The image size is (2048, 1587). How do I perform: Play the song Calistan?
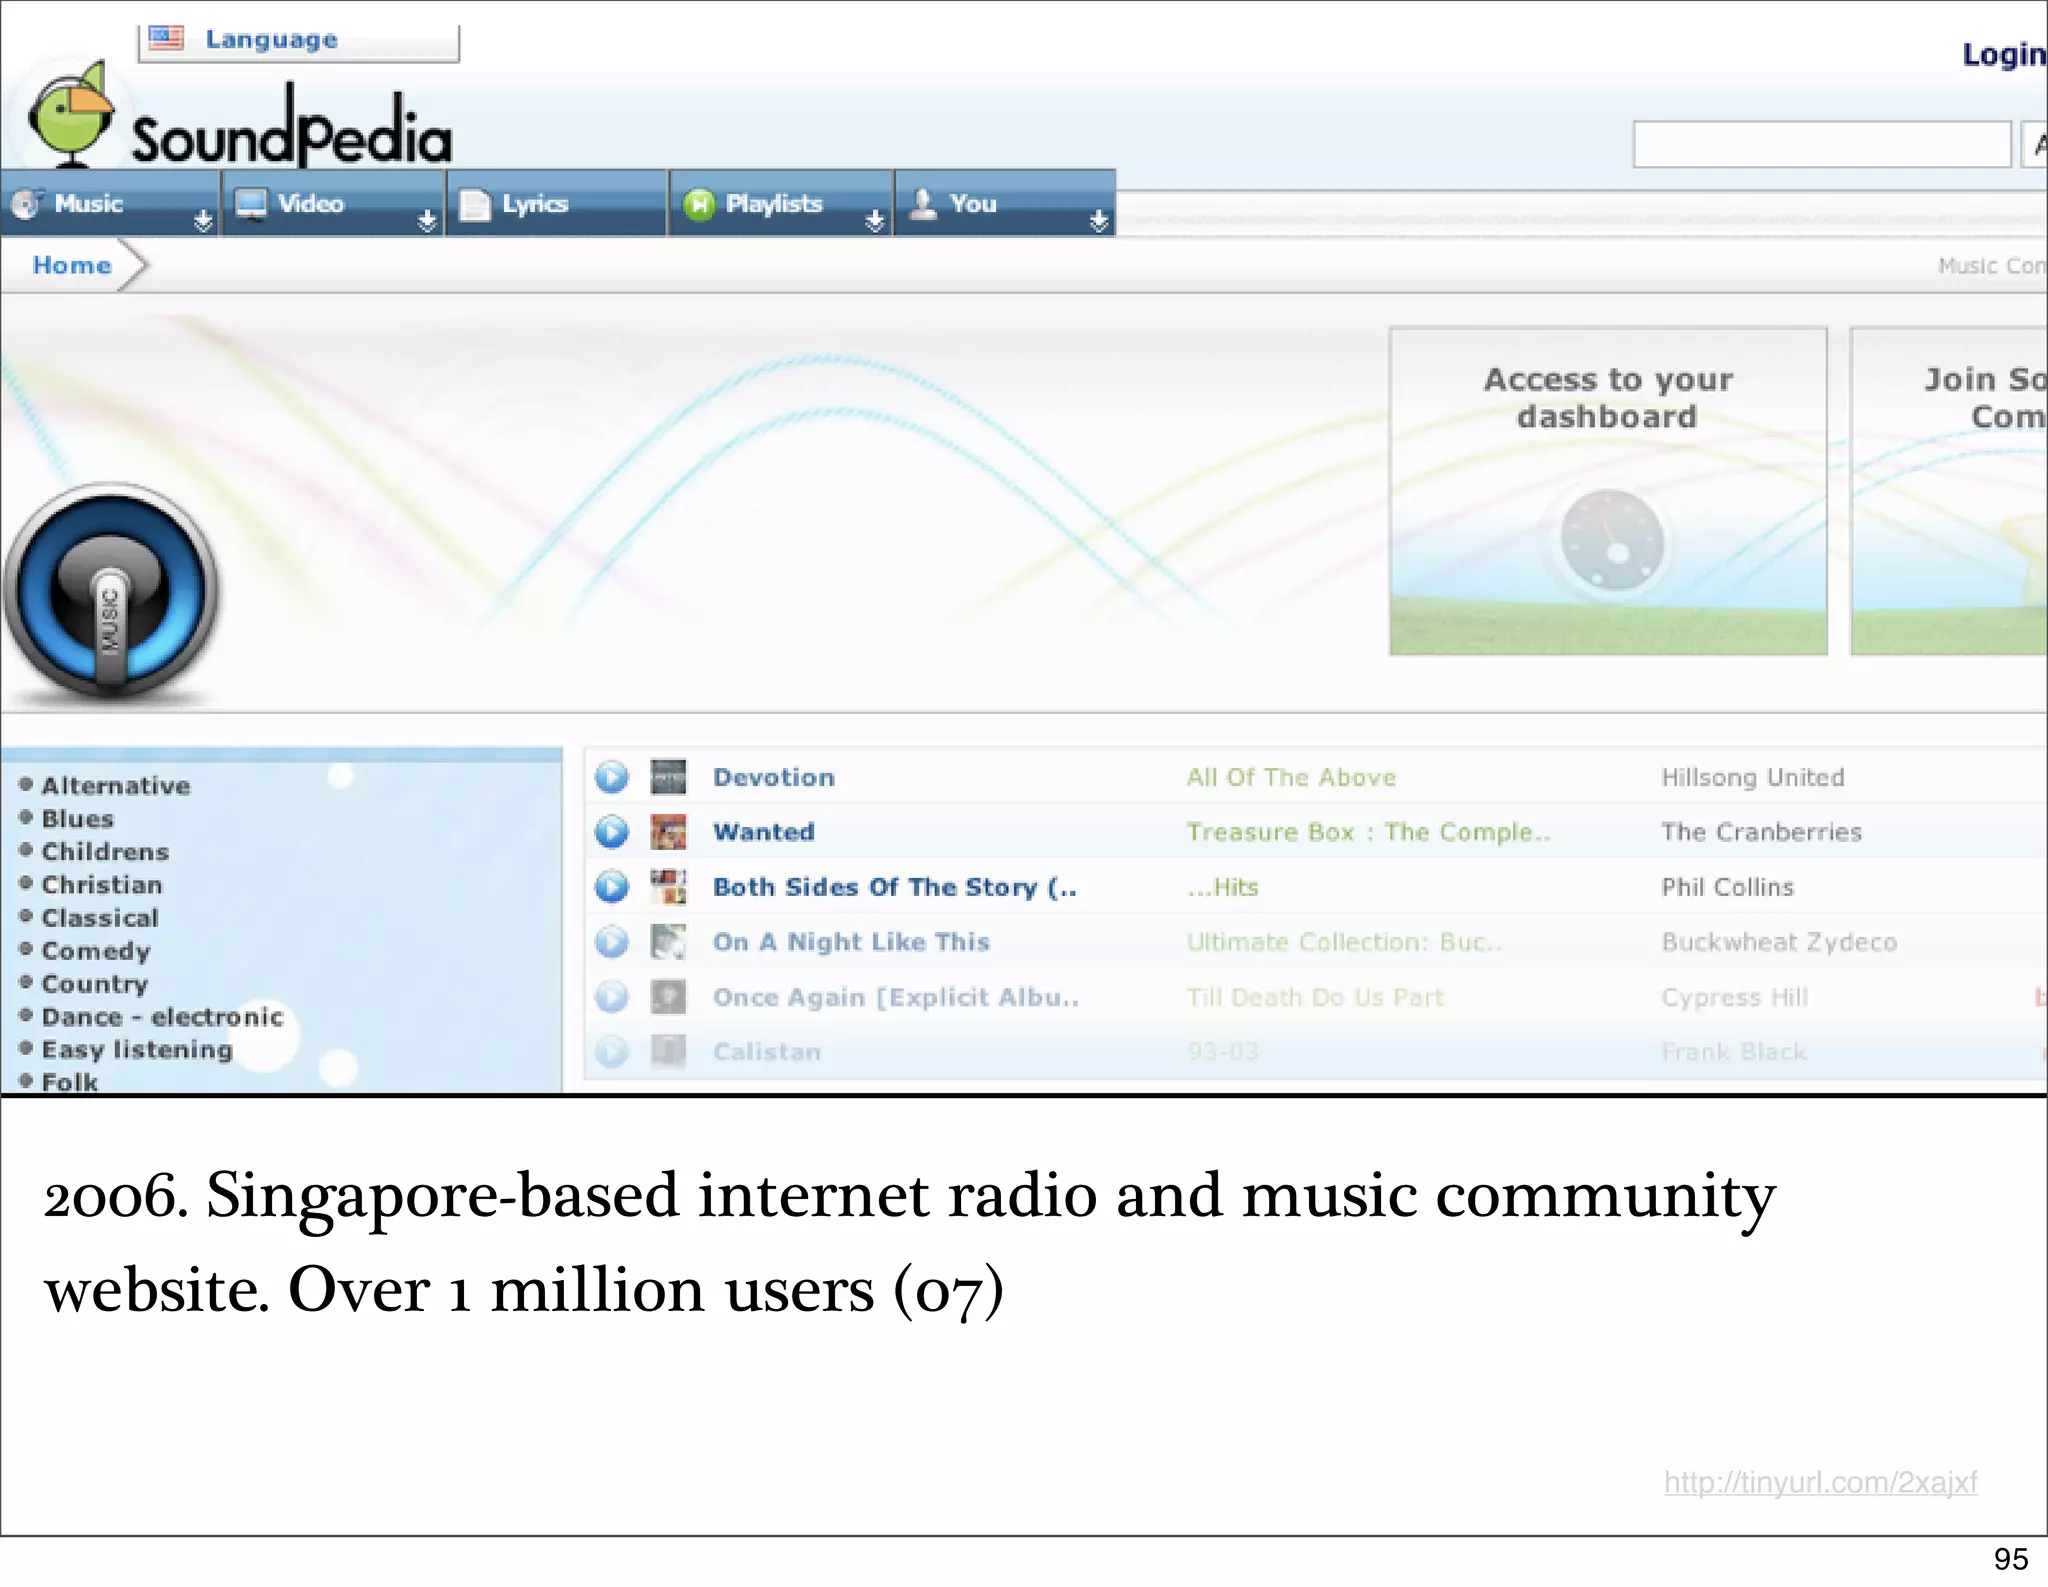click(612, 1052)
